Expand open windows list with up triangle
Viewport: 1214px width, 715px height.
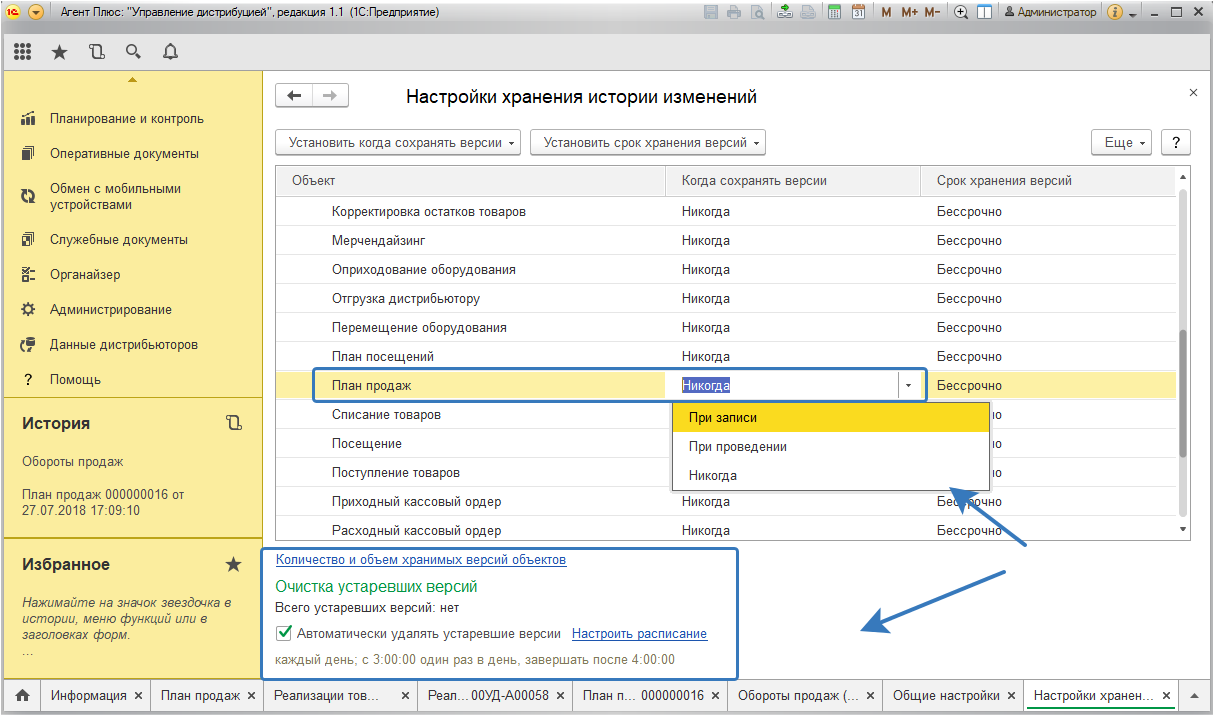(1193, 696)
